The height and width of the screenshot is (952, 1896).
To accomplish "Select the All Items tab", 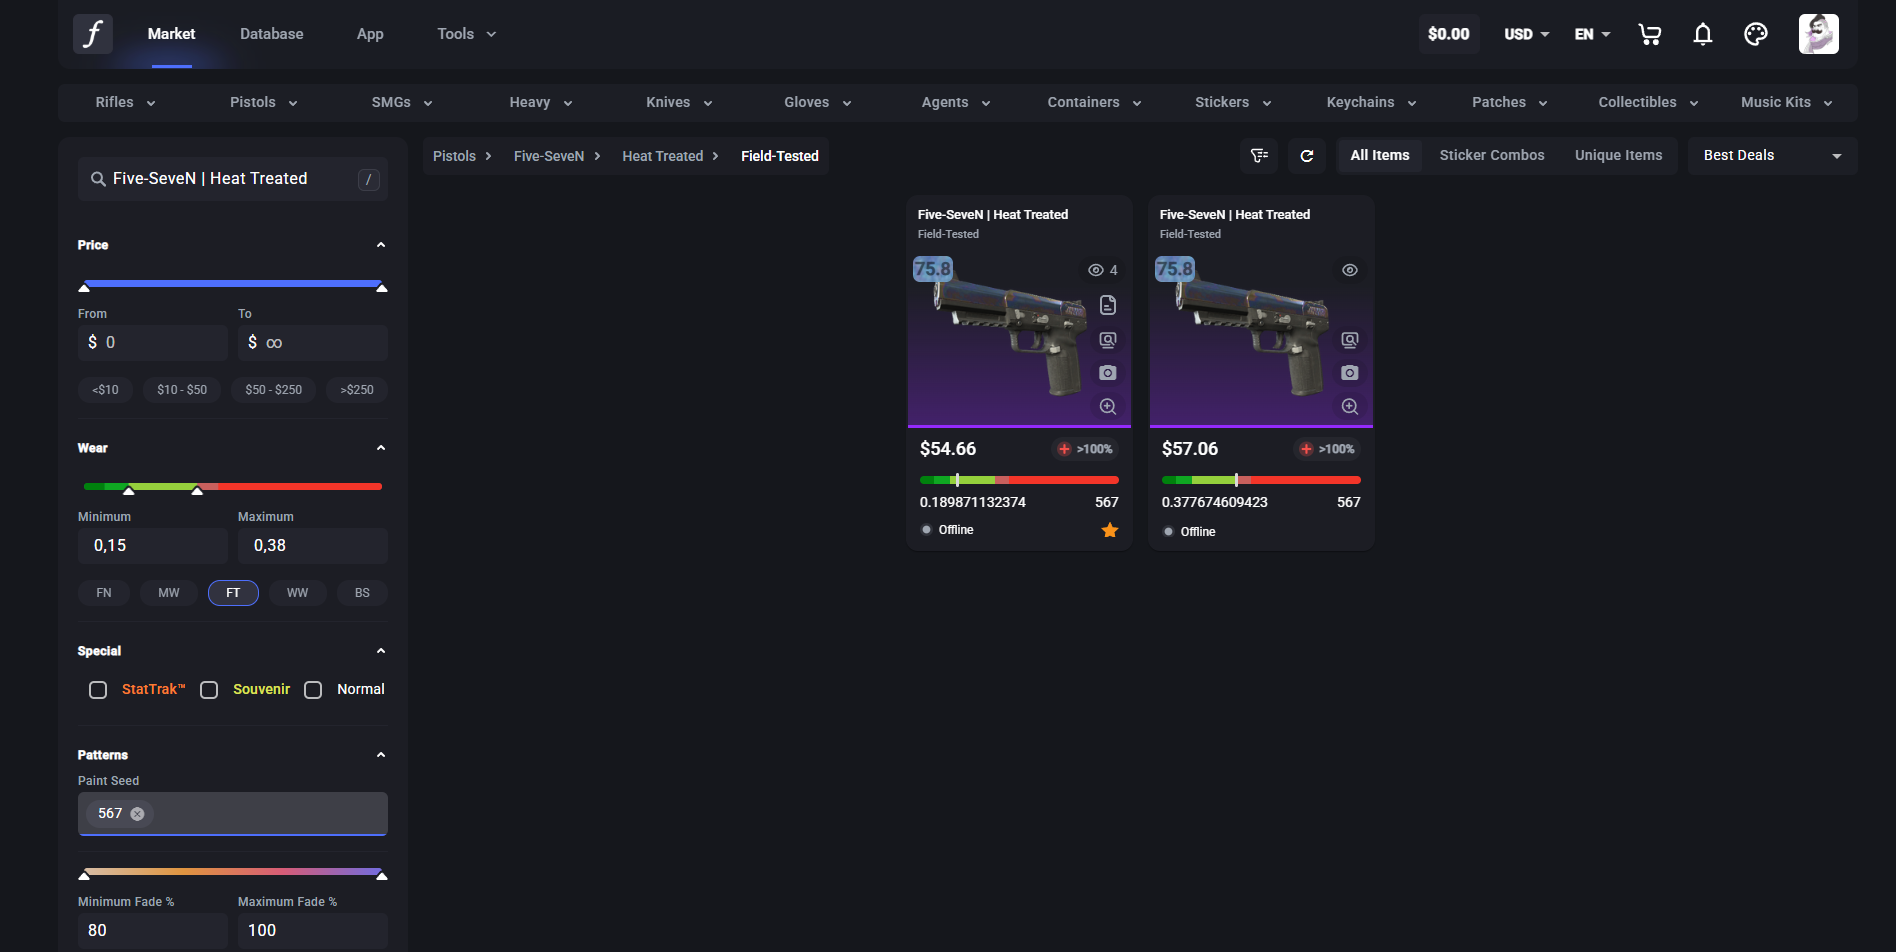I will 1380,156.
